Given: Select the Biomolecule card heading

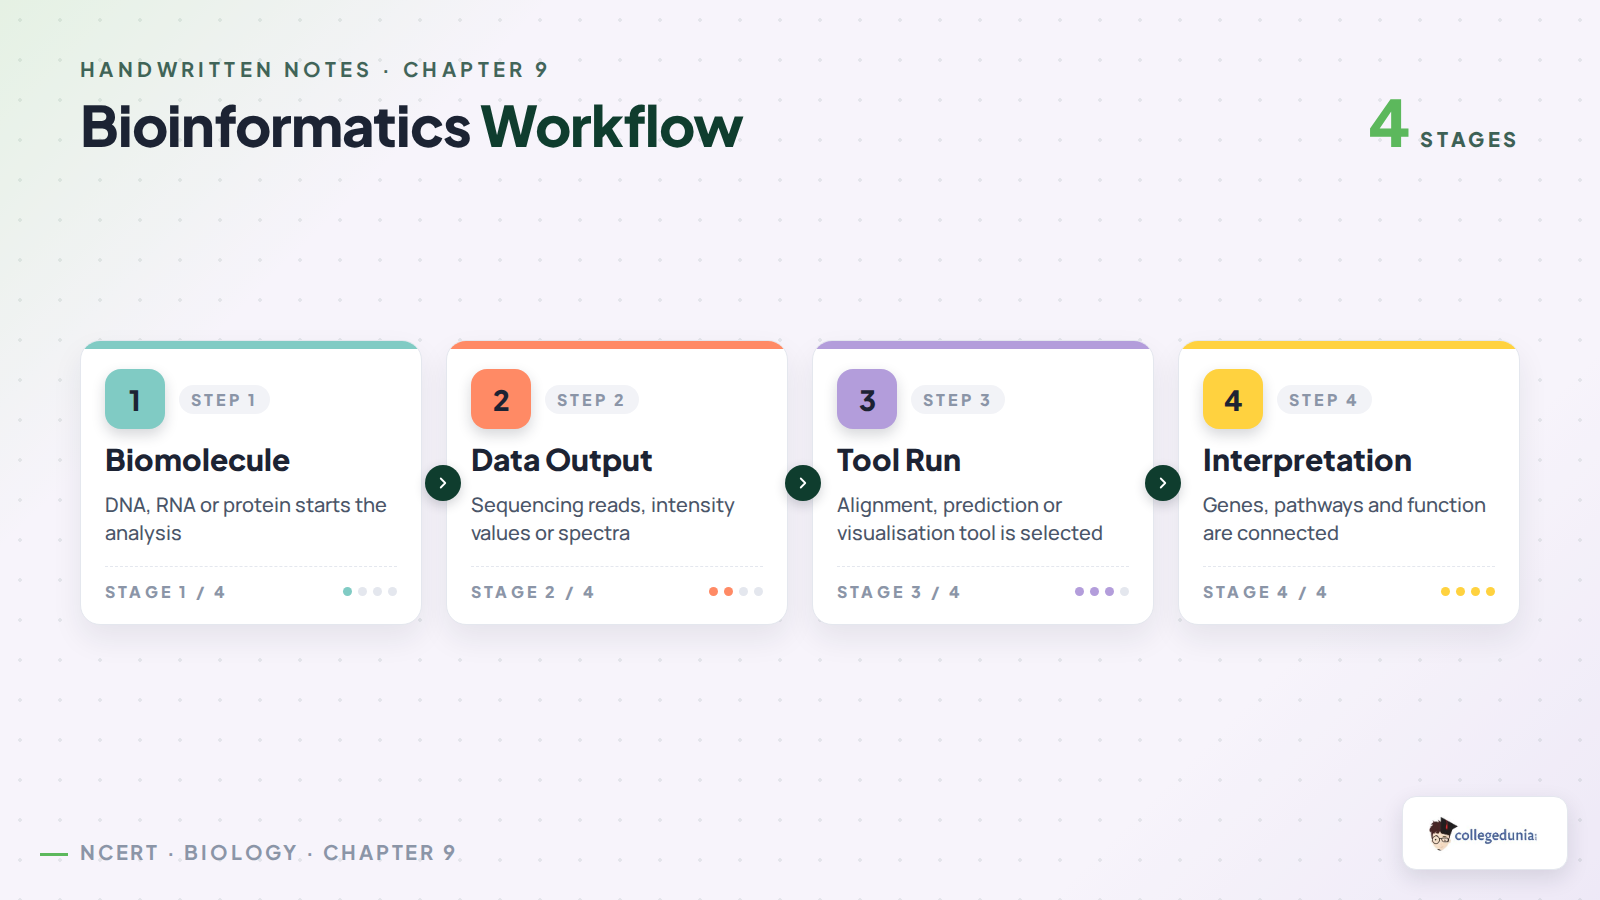Looking at the screenshot, I should point(197,460).
